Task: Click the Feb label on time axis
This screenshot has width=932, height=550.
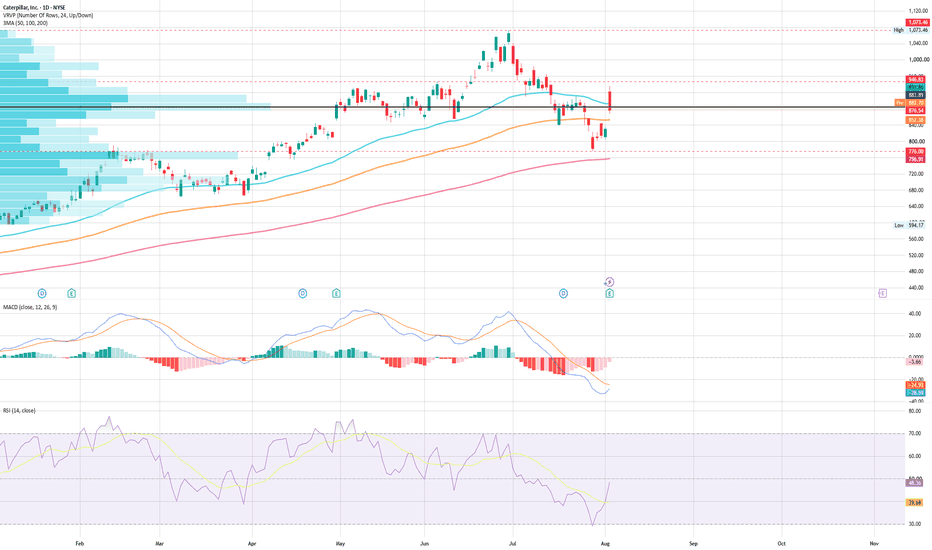Action: click(80, 543)
